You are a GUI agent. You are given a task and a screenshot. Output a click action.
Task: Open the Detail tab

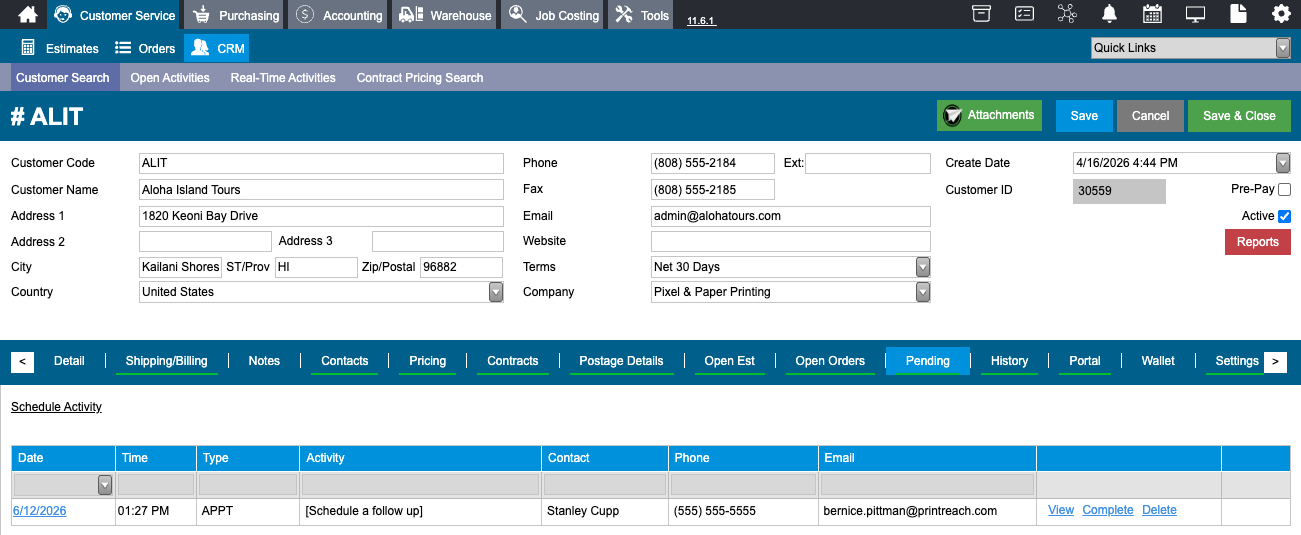[x=69, y=361]
